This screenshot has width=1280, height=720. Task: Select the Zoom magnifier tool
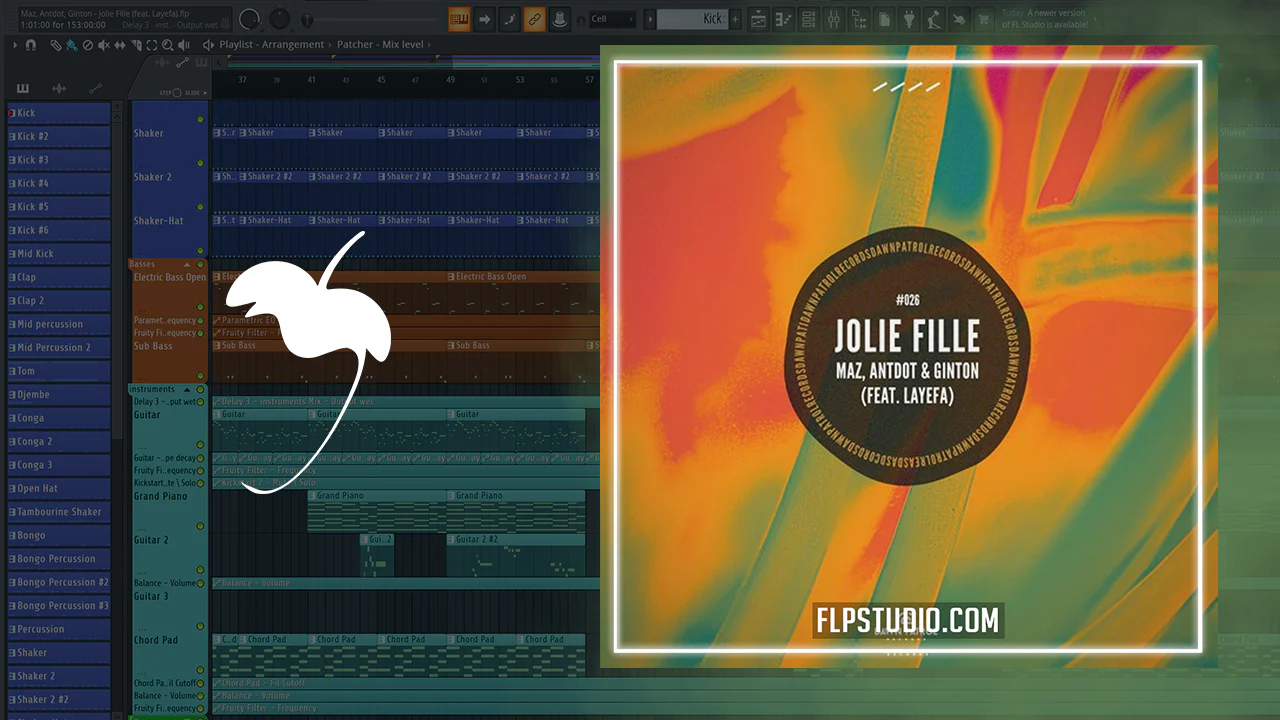click(x=168, y=45)
